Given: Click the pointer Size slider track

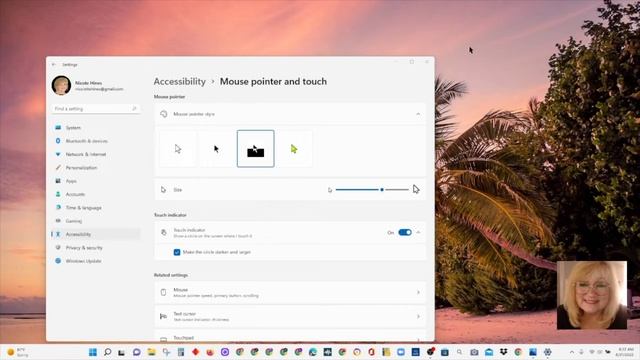Looking at the screenshot, I should click(372, 190).
